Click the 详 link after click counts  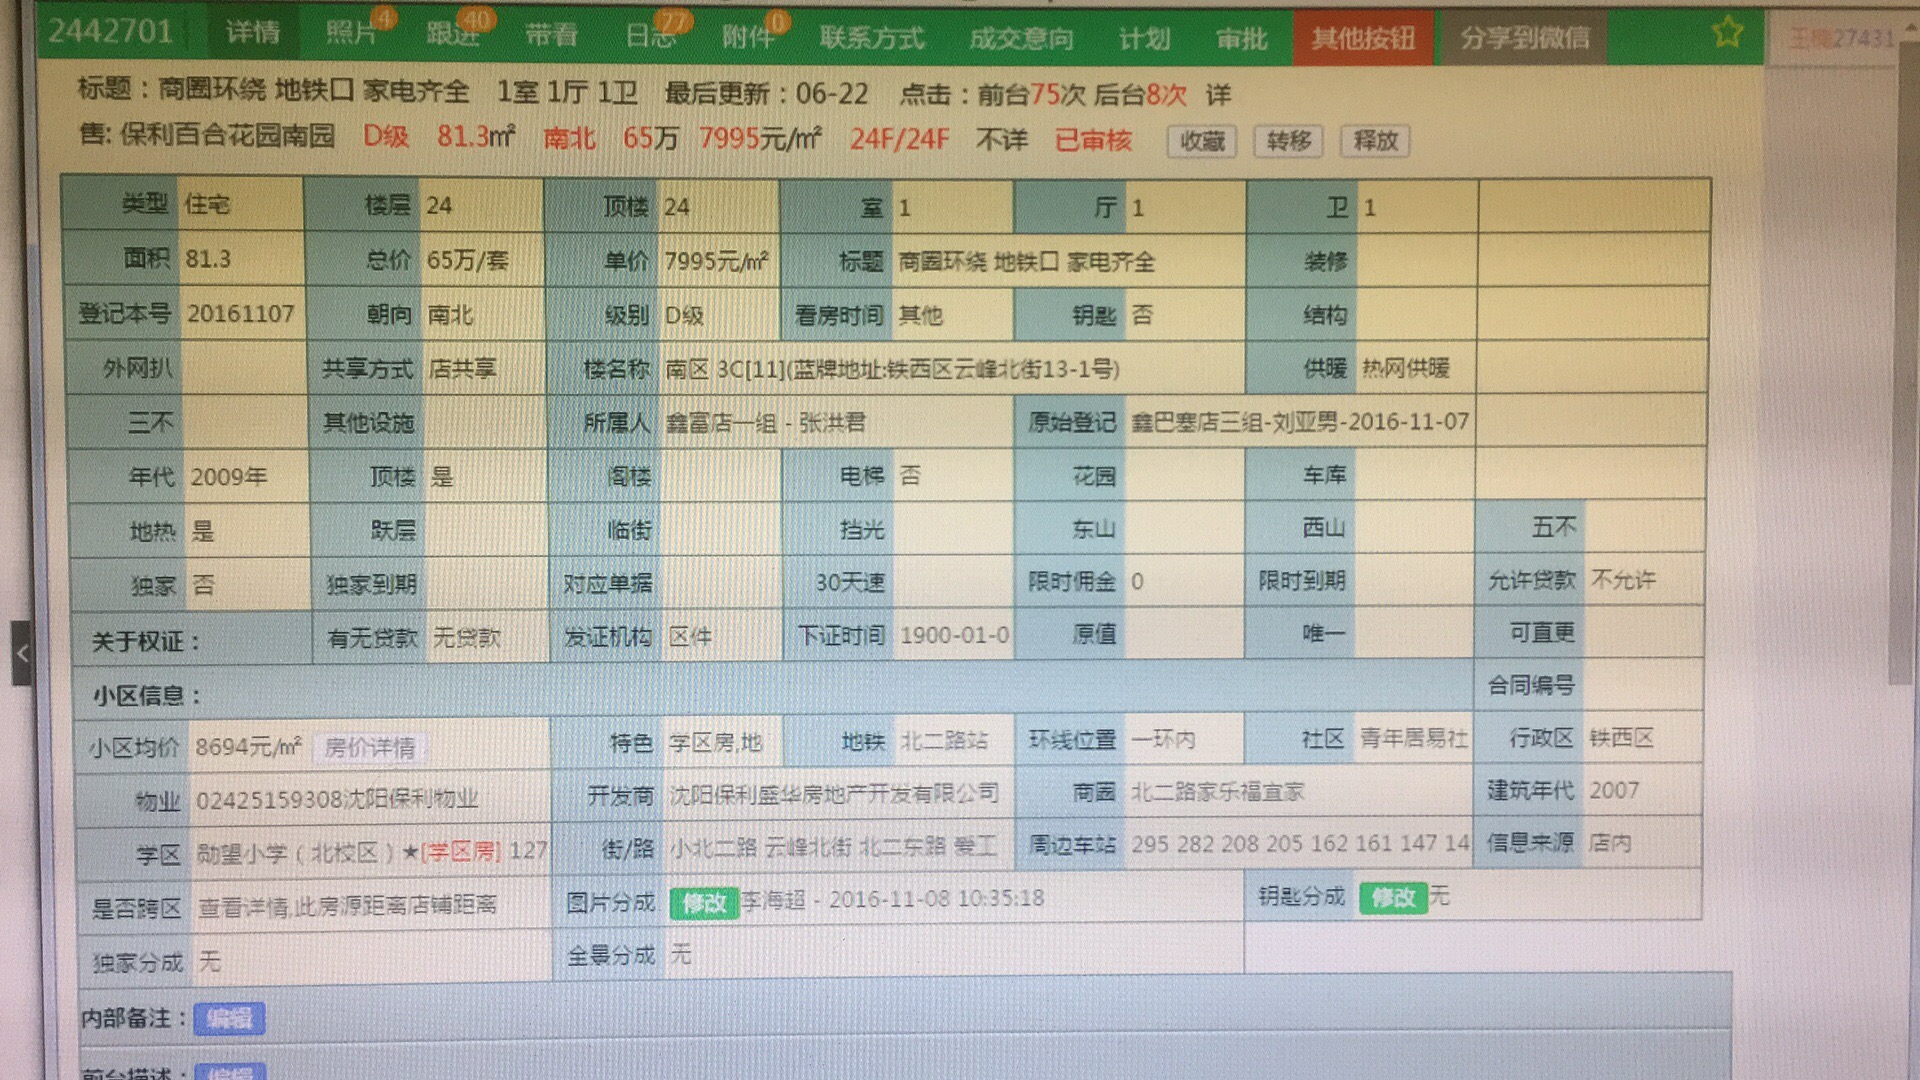point(1217,95)
